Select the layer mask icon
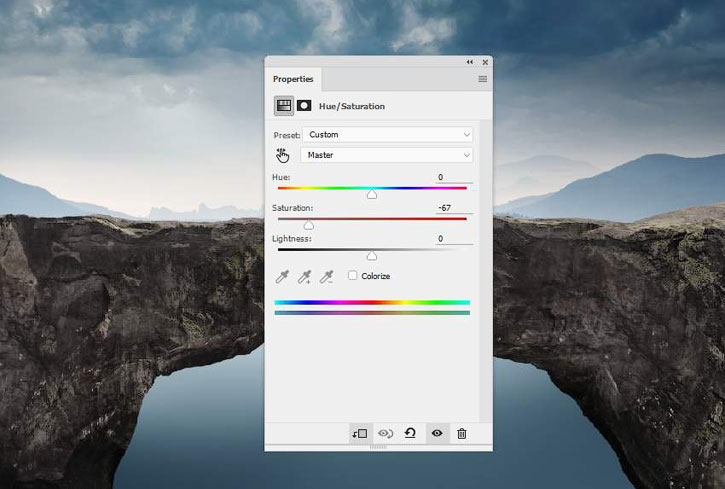 tap(304, 106)
